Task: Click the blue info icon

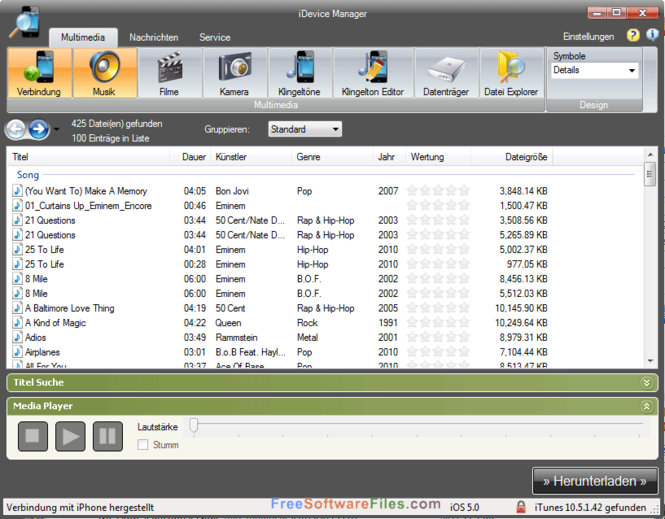Action: coord(652,35)
